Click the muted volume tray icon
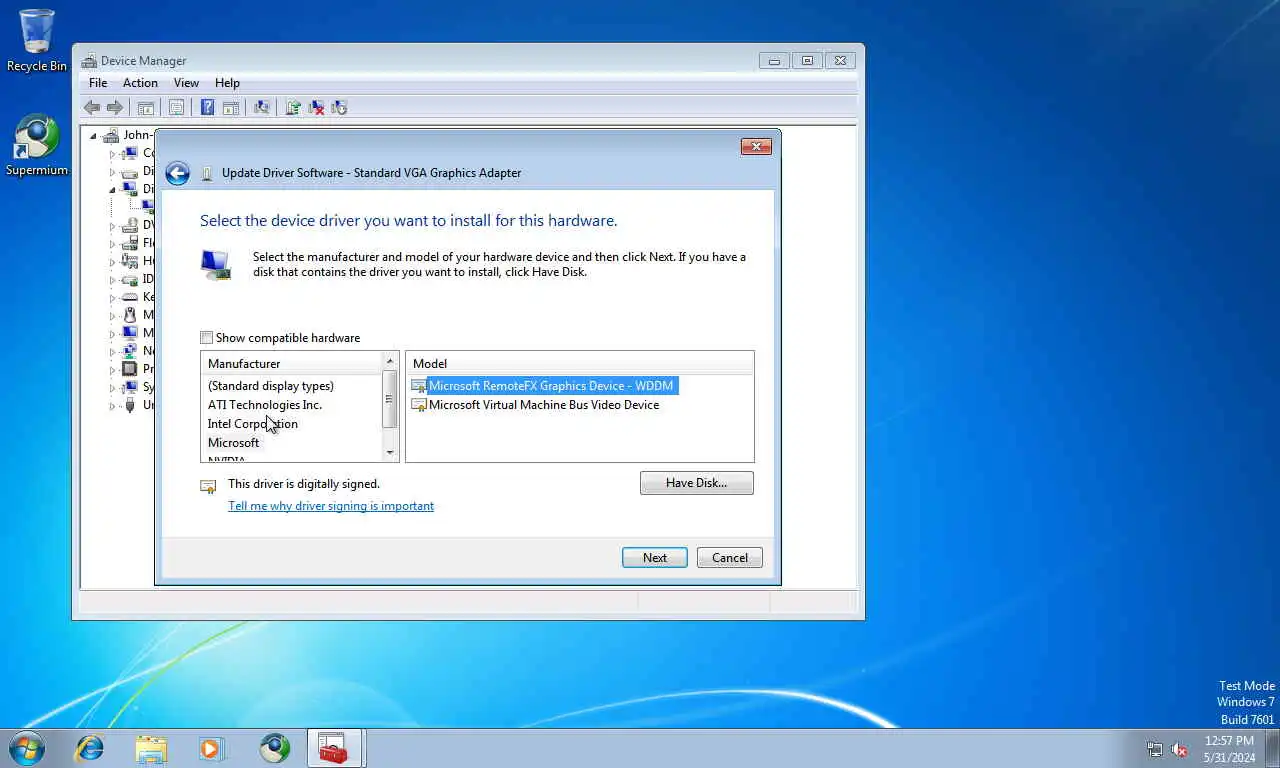The image size is (1280, 768). 1180,749
